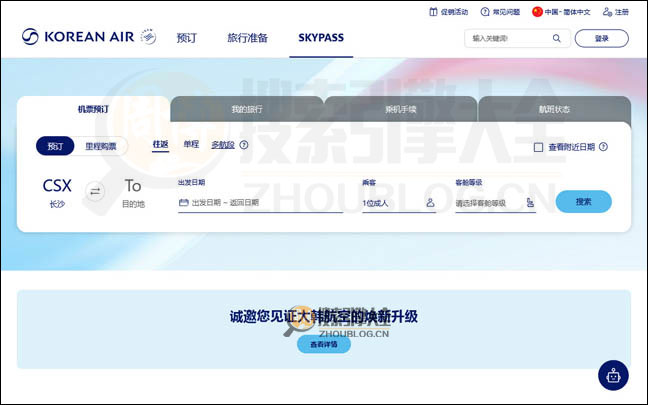
Task: Open the chatbot assistant button
Action: point(613,375)
